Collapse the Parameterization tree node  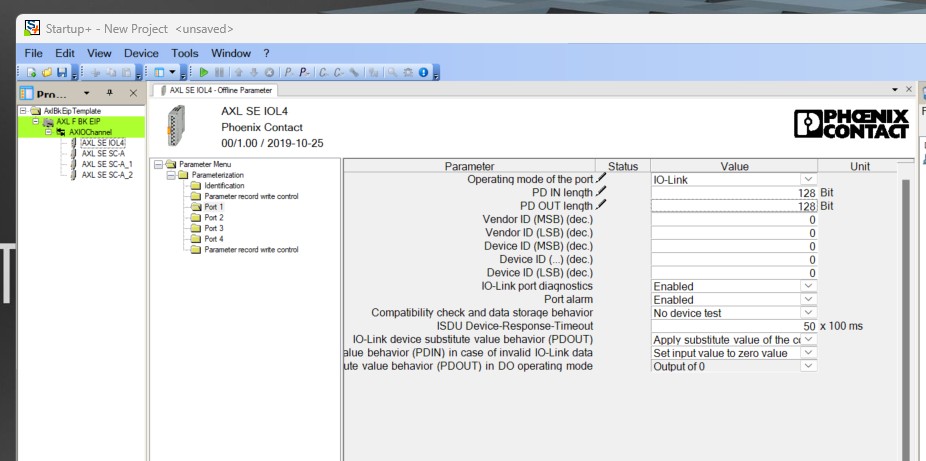click(171, 175)
